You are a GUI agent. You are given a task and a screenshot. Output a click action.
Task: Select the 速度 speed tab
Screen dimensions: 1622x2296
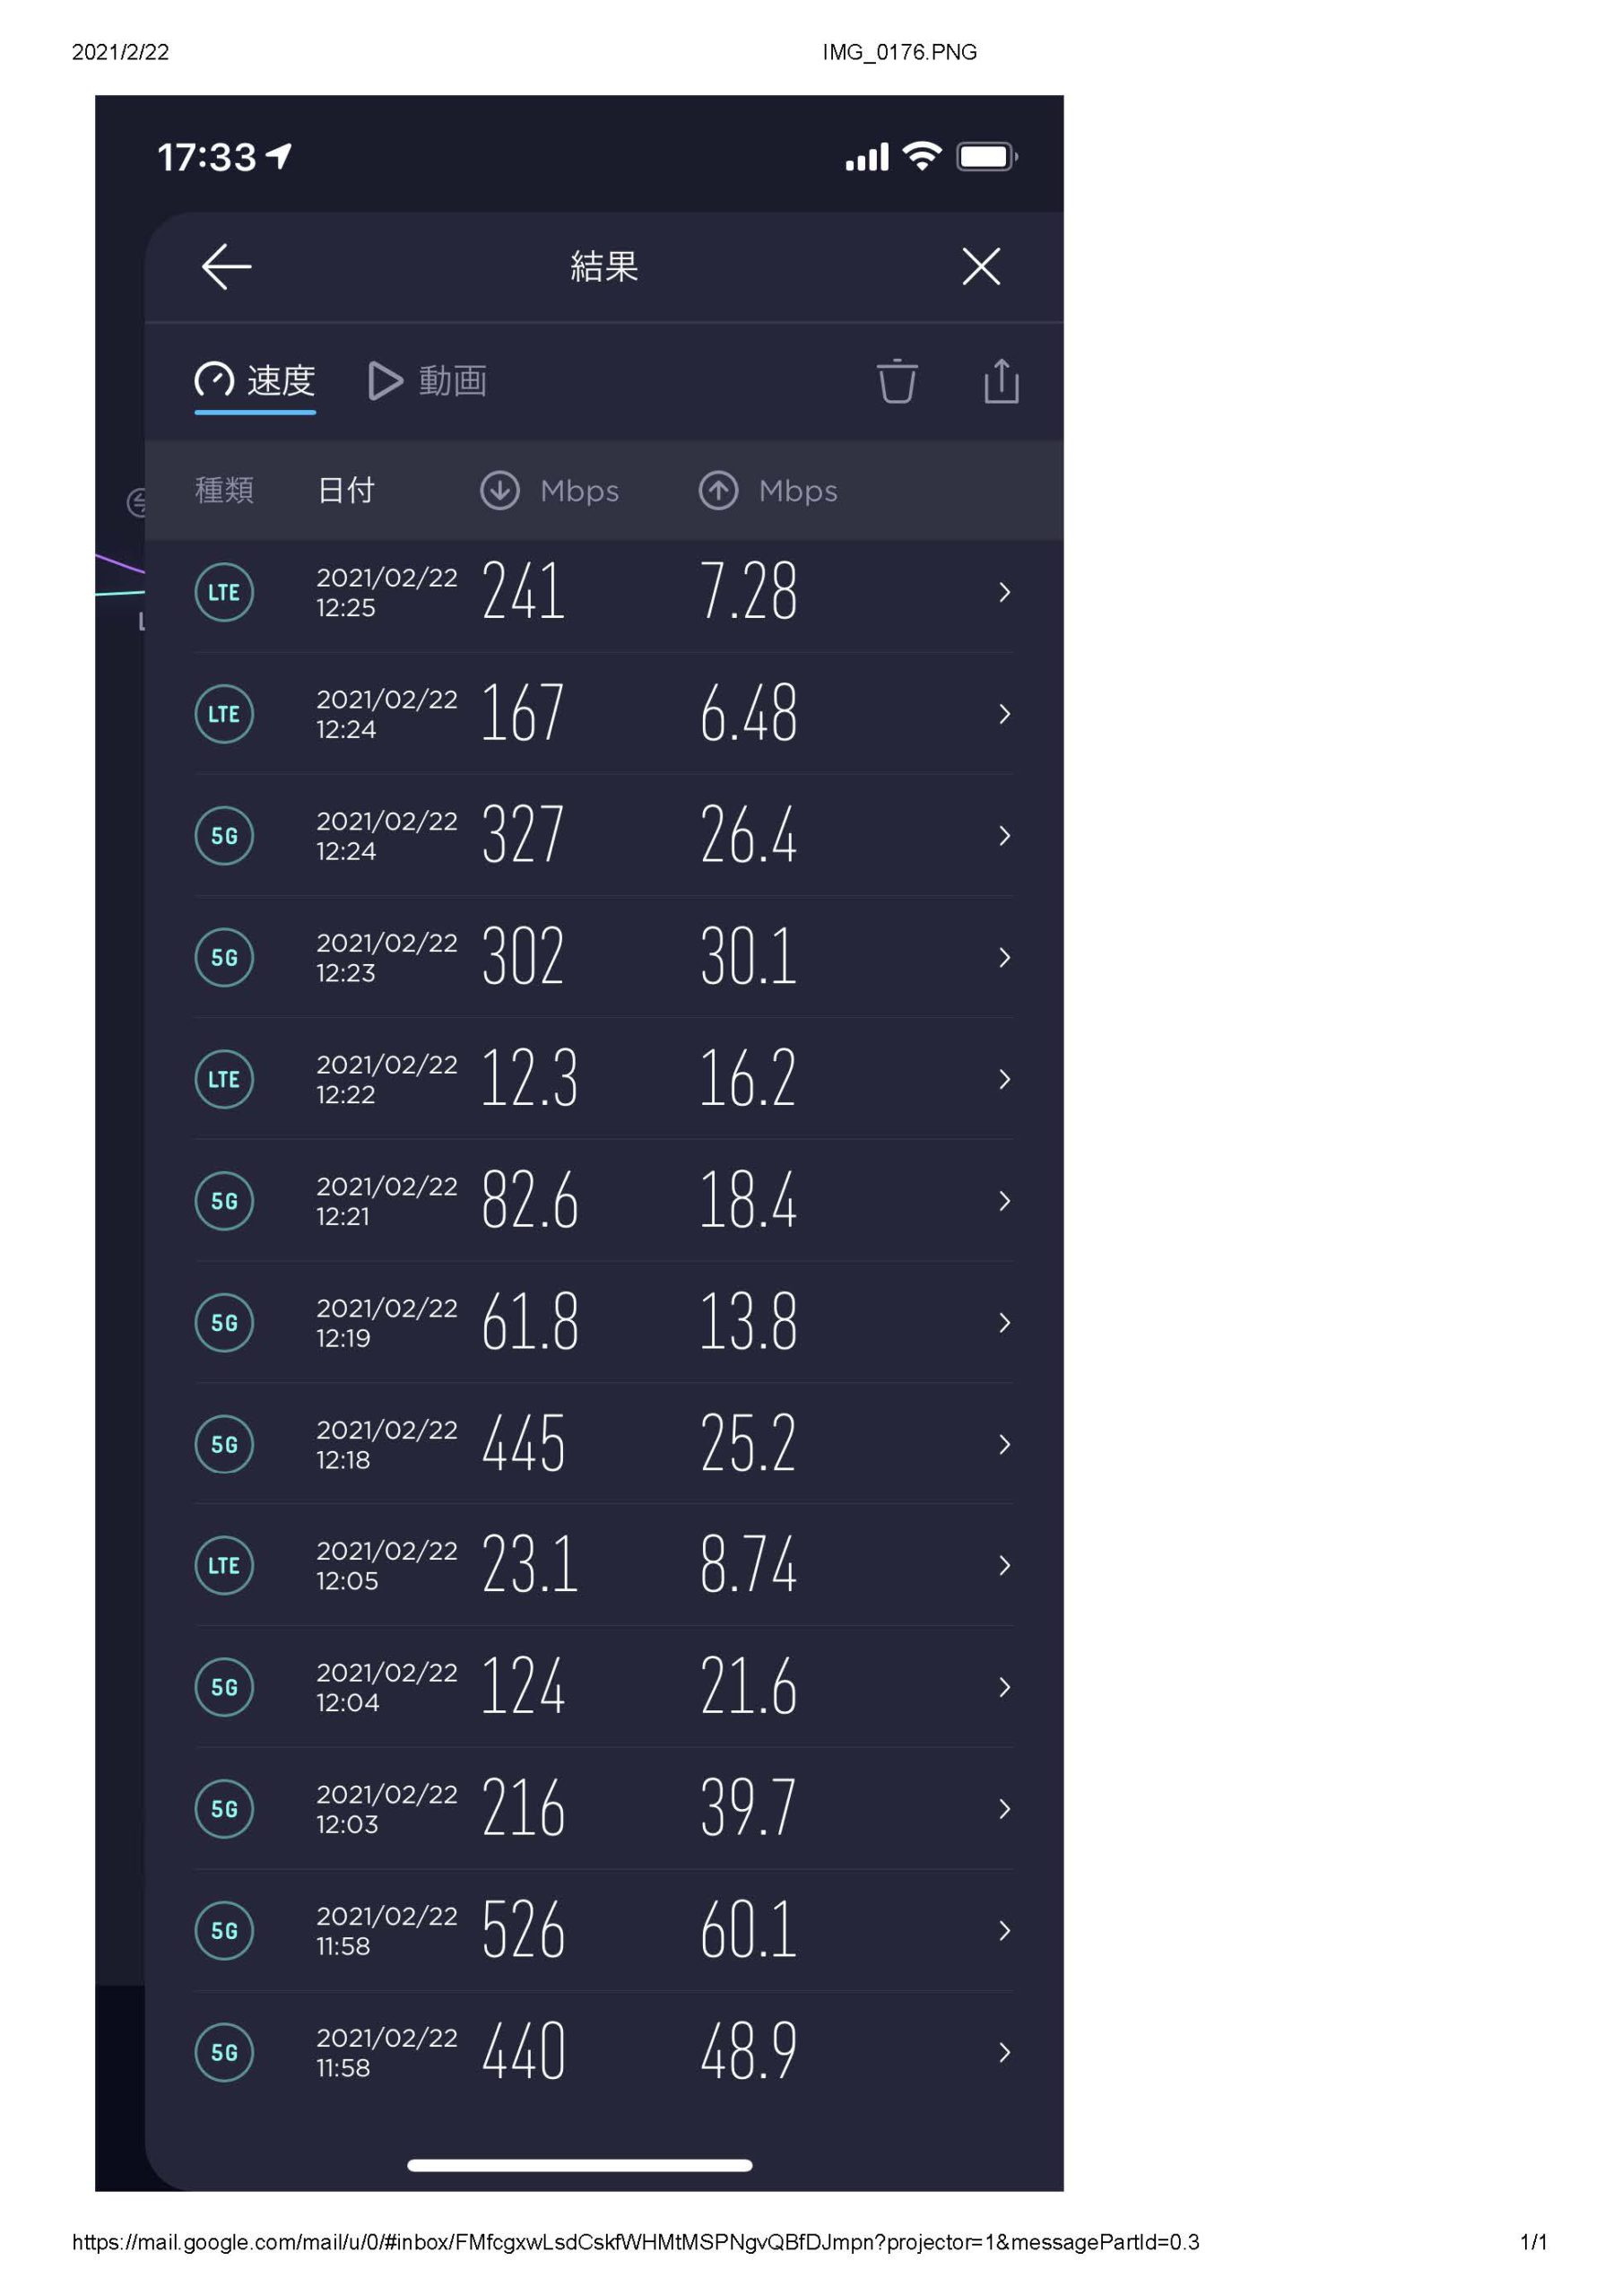(255, 381)
